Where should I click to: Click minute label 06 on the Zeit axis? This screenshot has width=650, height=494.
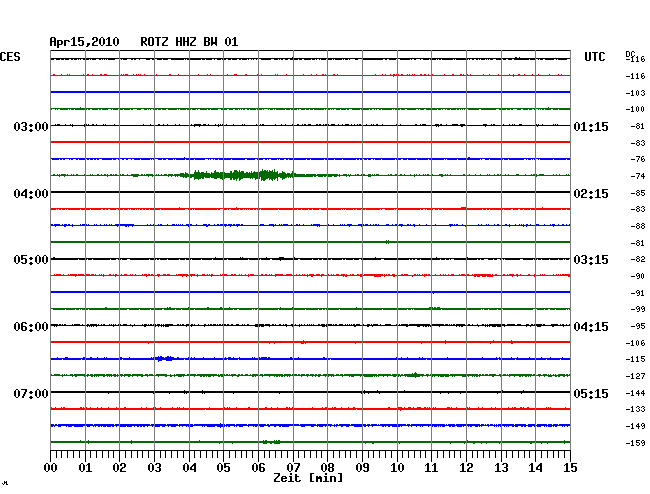coord(258,468)
